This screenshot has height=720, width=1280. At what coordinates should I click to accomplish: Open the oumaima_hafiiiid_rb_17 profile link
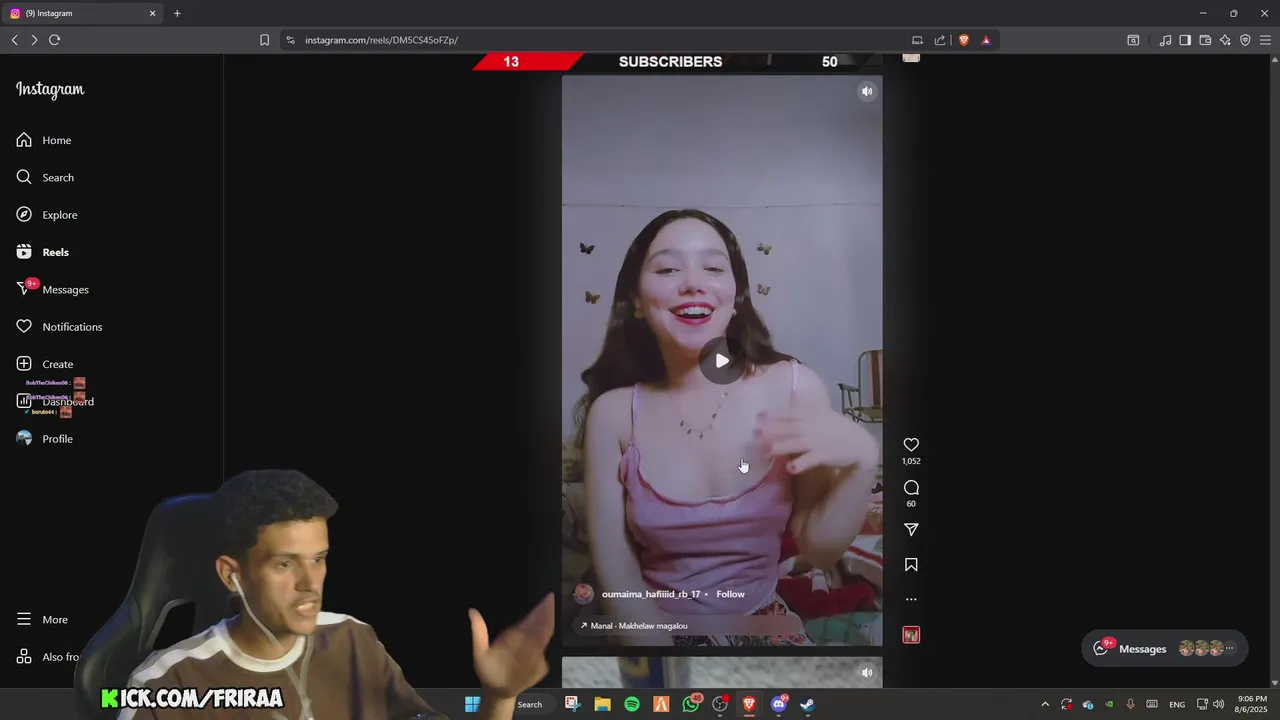[x=651, y=594]
